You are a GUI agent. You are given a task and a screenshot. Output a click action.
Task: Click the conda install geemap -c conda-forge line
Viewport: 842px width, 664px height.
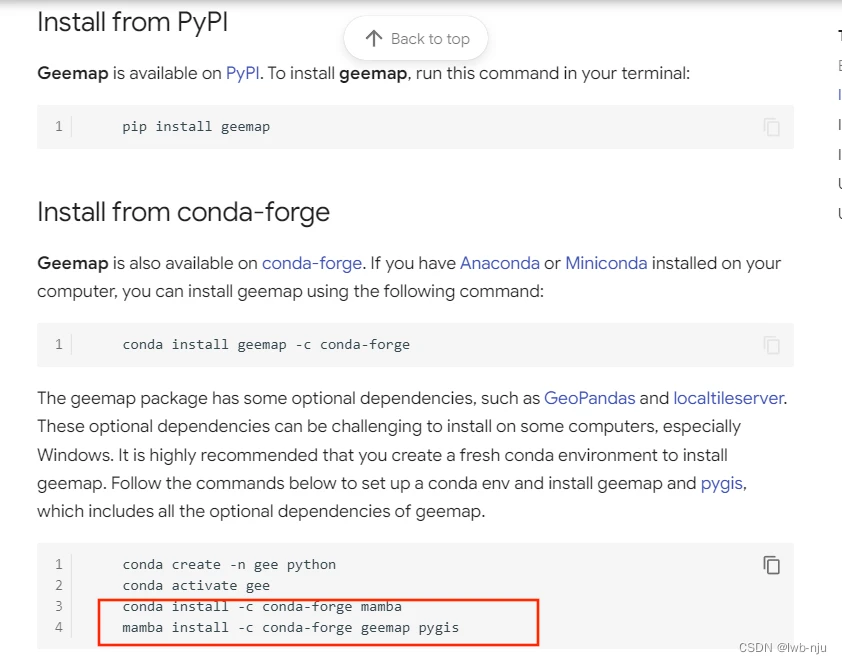pos(266,345)
